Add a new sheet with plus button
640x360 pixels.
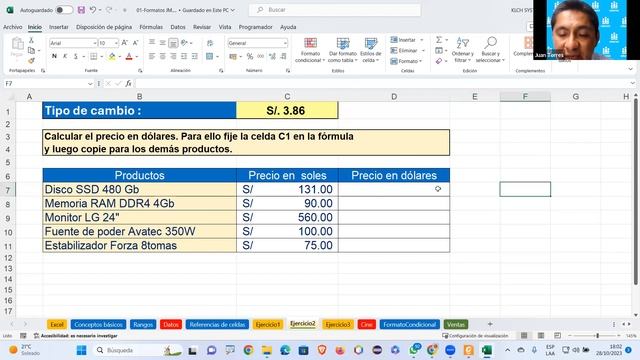[490, 324]
